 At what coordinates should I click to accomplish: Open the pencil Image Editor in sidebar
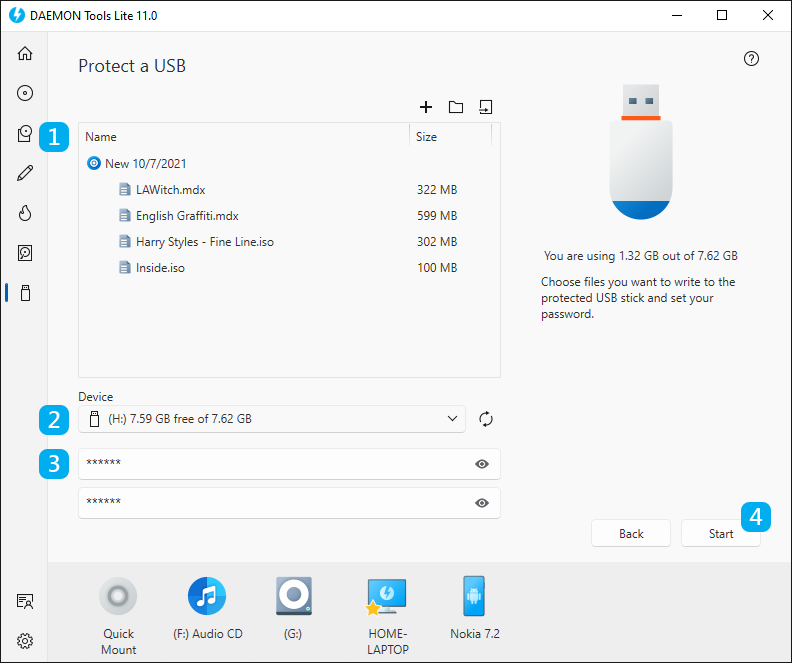pyautogui.click(x=25, y=173)
